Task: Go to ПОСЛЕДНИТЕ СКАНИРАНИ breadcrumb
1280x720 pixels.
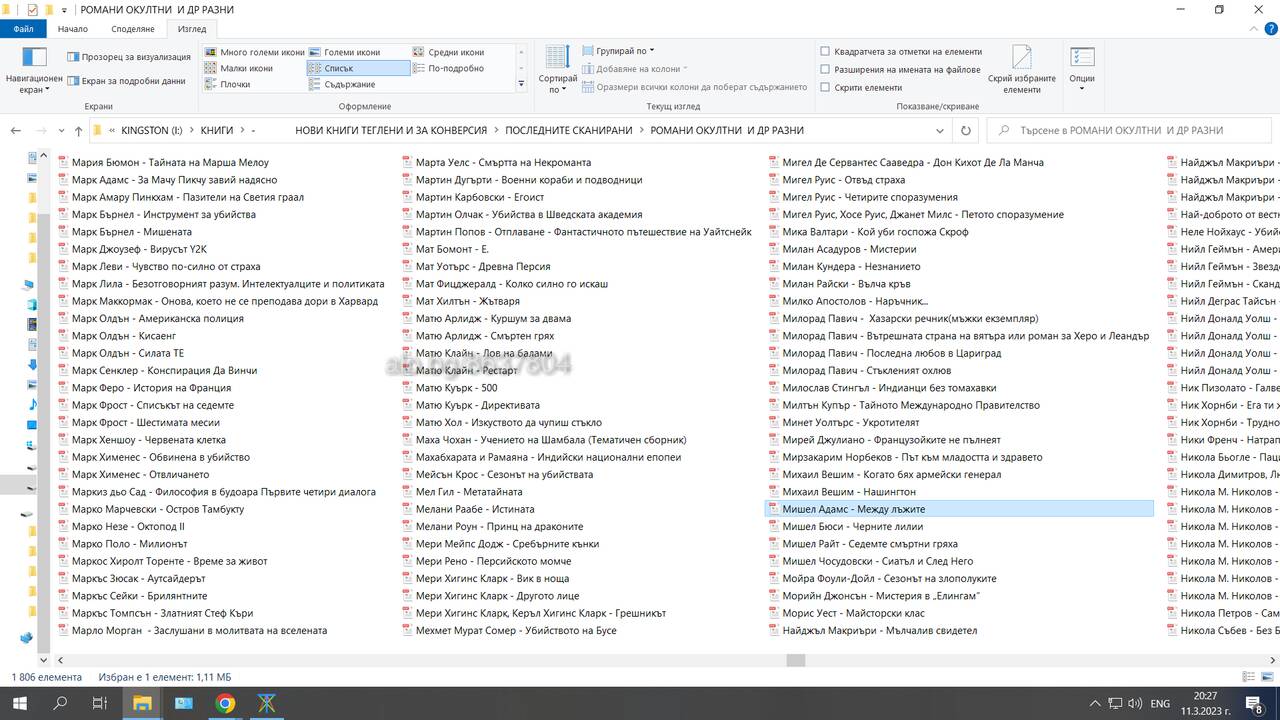Action: coord(569,131)
